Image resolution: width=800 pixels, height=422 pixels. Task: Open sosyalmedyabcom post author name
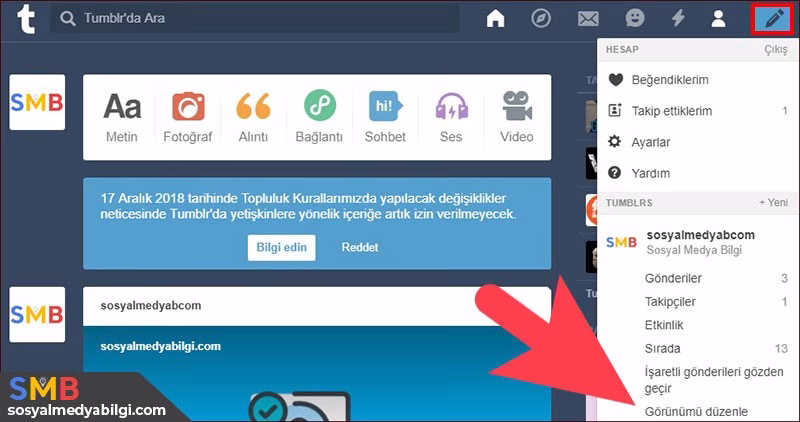[151, 306]
